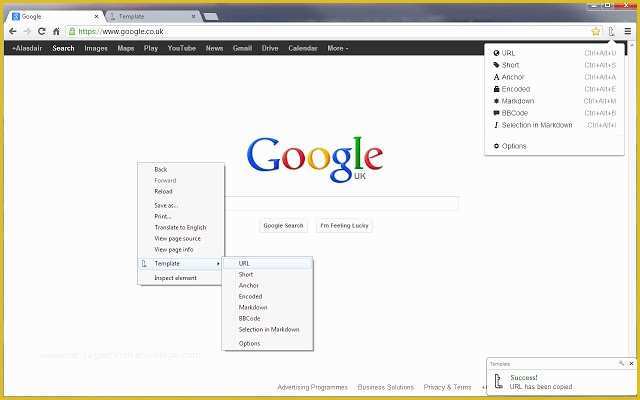Open Images in the Google bar
Screen dimensions: 640x400
point(96,48)
